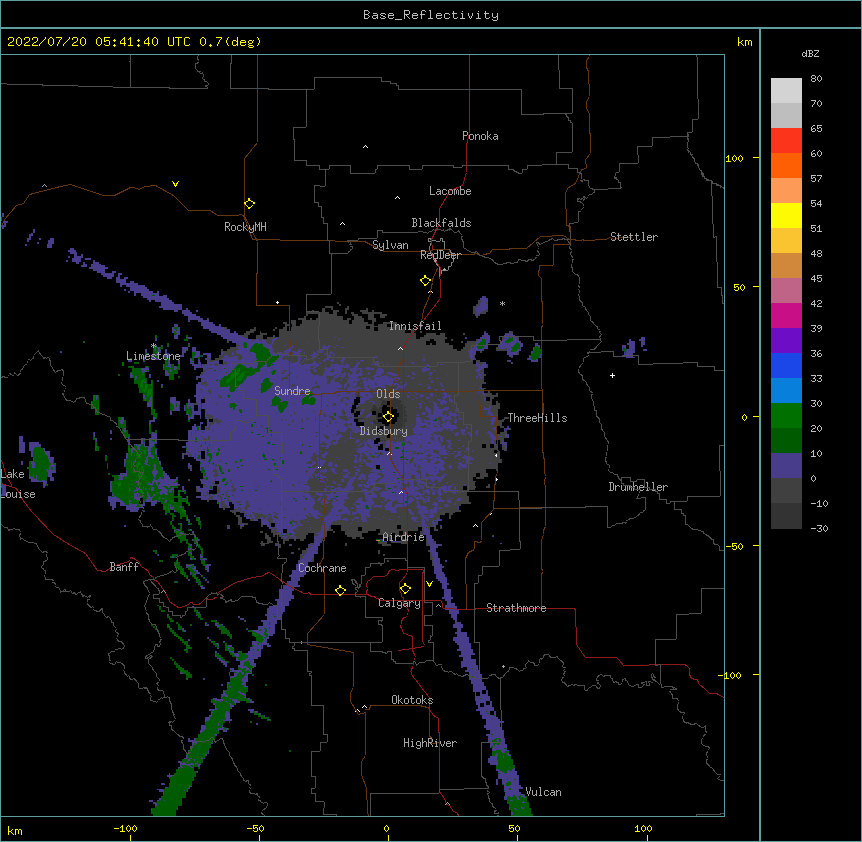The width and height of the screenshot is (862, 842).
Task: Click the km unit label at bottom left
Action: click(14, 831)
